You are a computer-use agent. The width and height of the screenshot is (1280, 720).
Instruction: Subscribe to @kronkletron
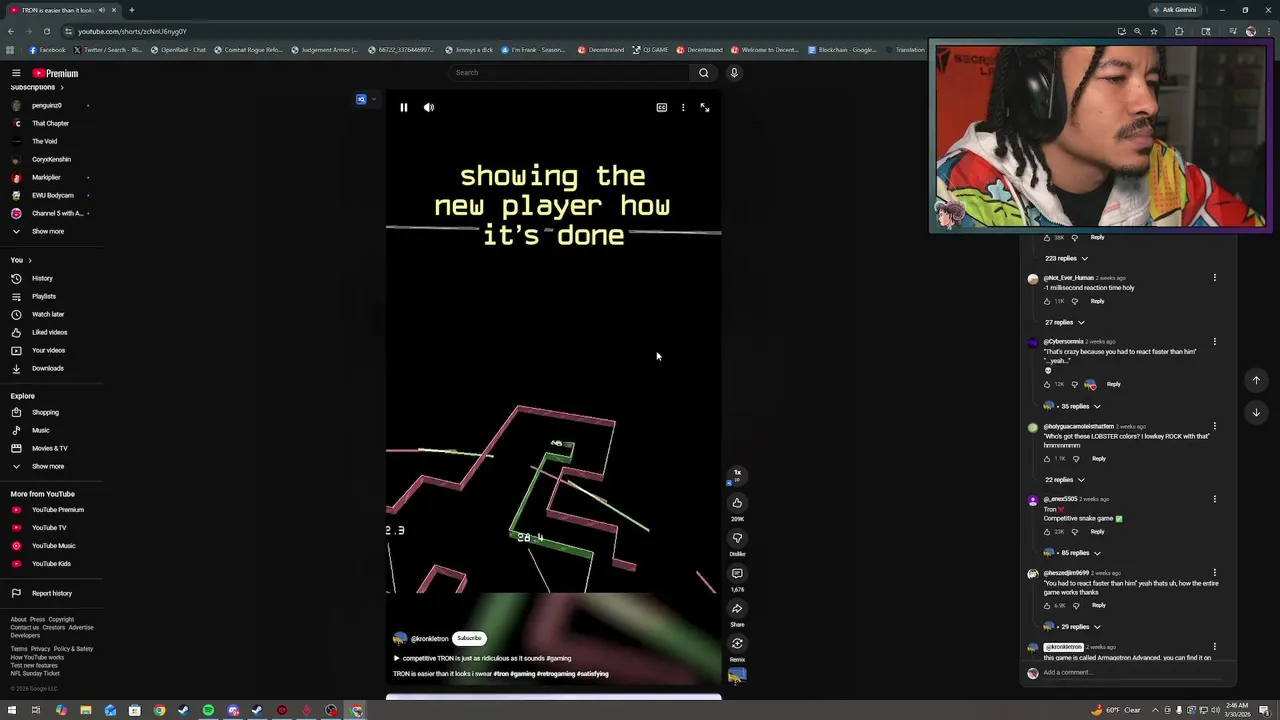[469, 638]
